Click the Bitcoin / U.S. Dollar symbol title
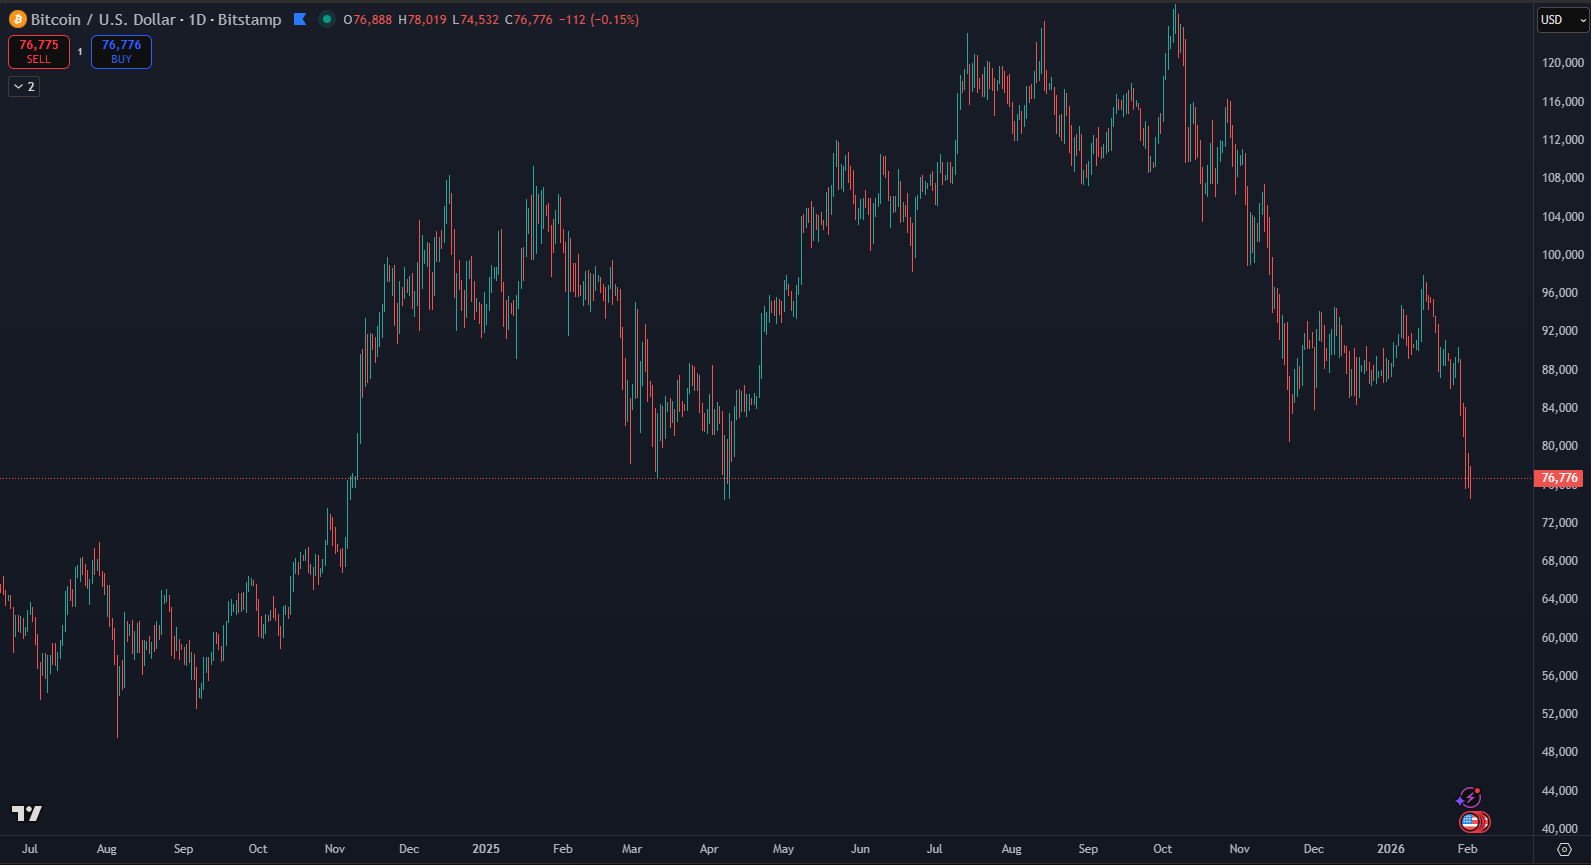This screenshot has height=865, width=1591. tap(103, 20)
